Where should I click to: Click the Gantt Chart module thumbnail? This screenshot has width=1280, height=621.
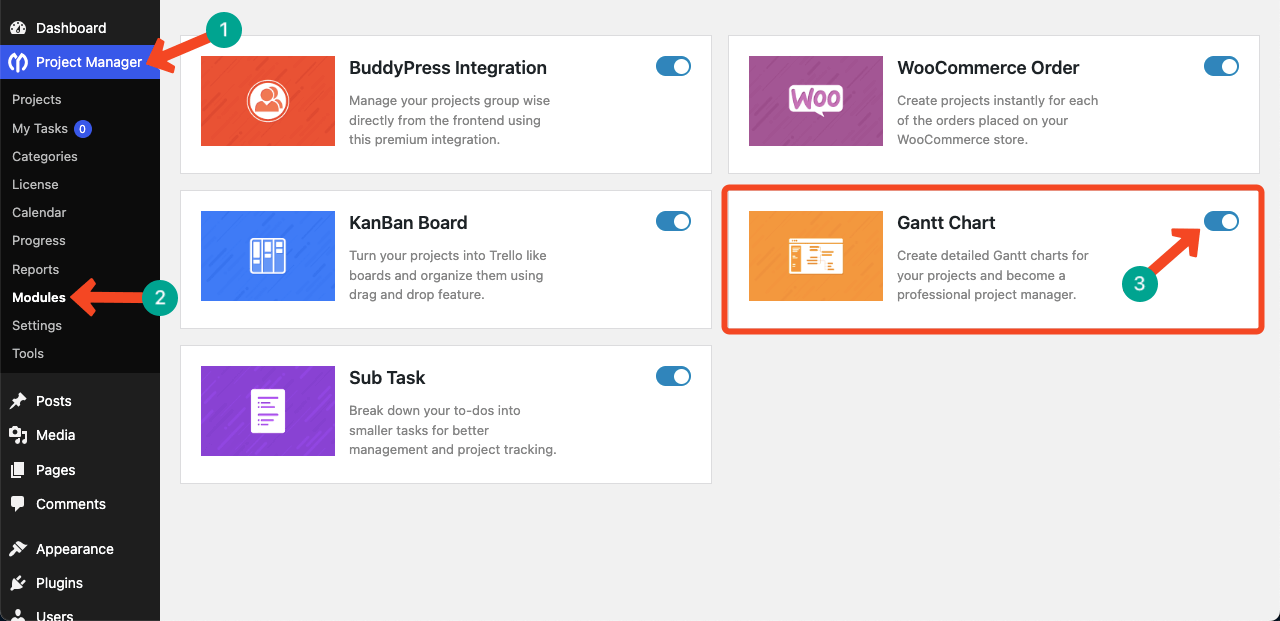point(816,256)
